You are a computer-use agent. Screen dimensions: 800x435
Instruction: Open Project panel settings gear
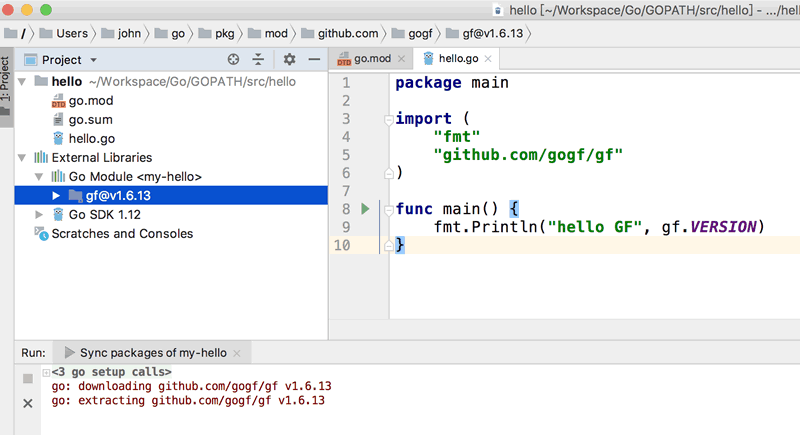[289, 60]
